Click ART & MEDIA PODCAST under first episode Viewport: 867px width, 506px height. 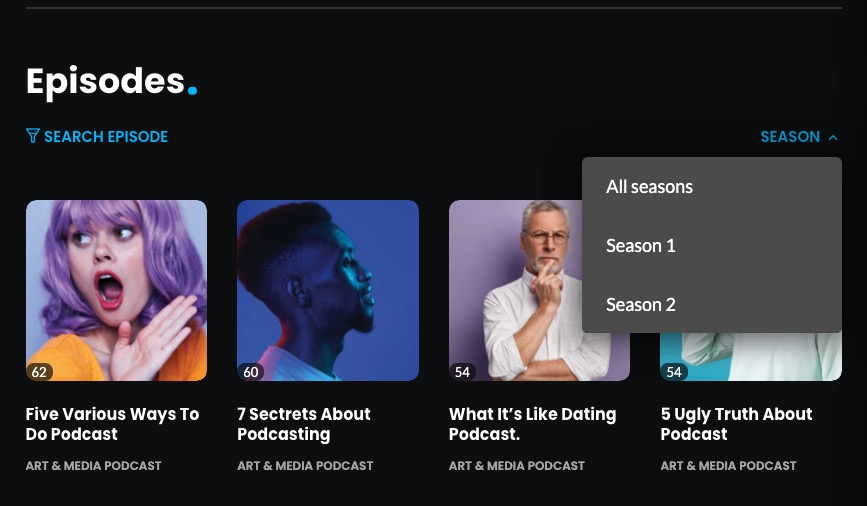point(93,466)
